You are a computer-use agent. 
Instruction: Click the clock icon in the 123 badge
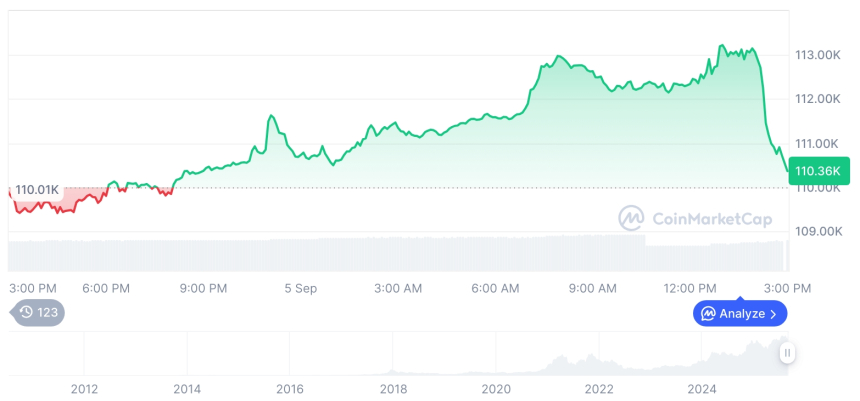pos(26,312)
